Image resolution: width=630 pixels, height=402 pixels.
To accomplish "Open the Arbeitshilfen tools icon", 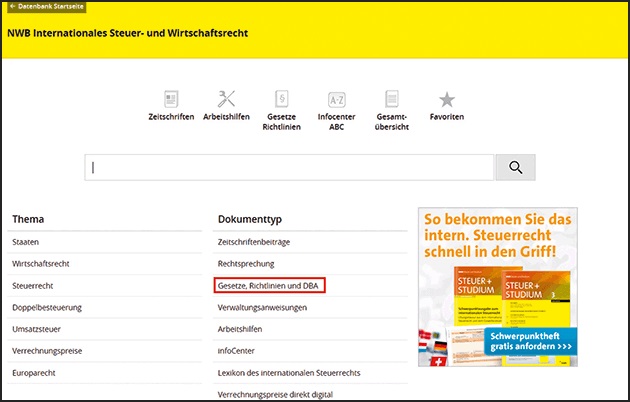I will pos(226,100).
